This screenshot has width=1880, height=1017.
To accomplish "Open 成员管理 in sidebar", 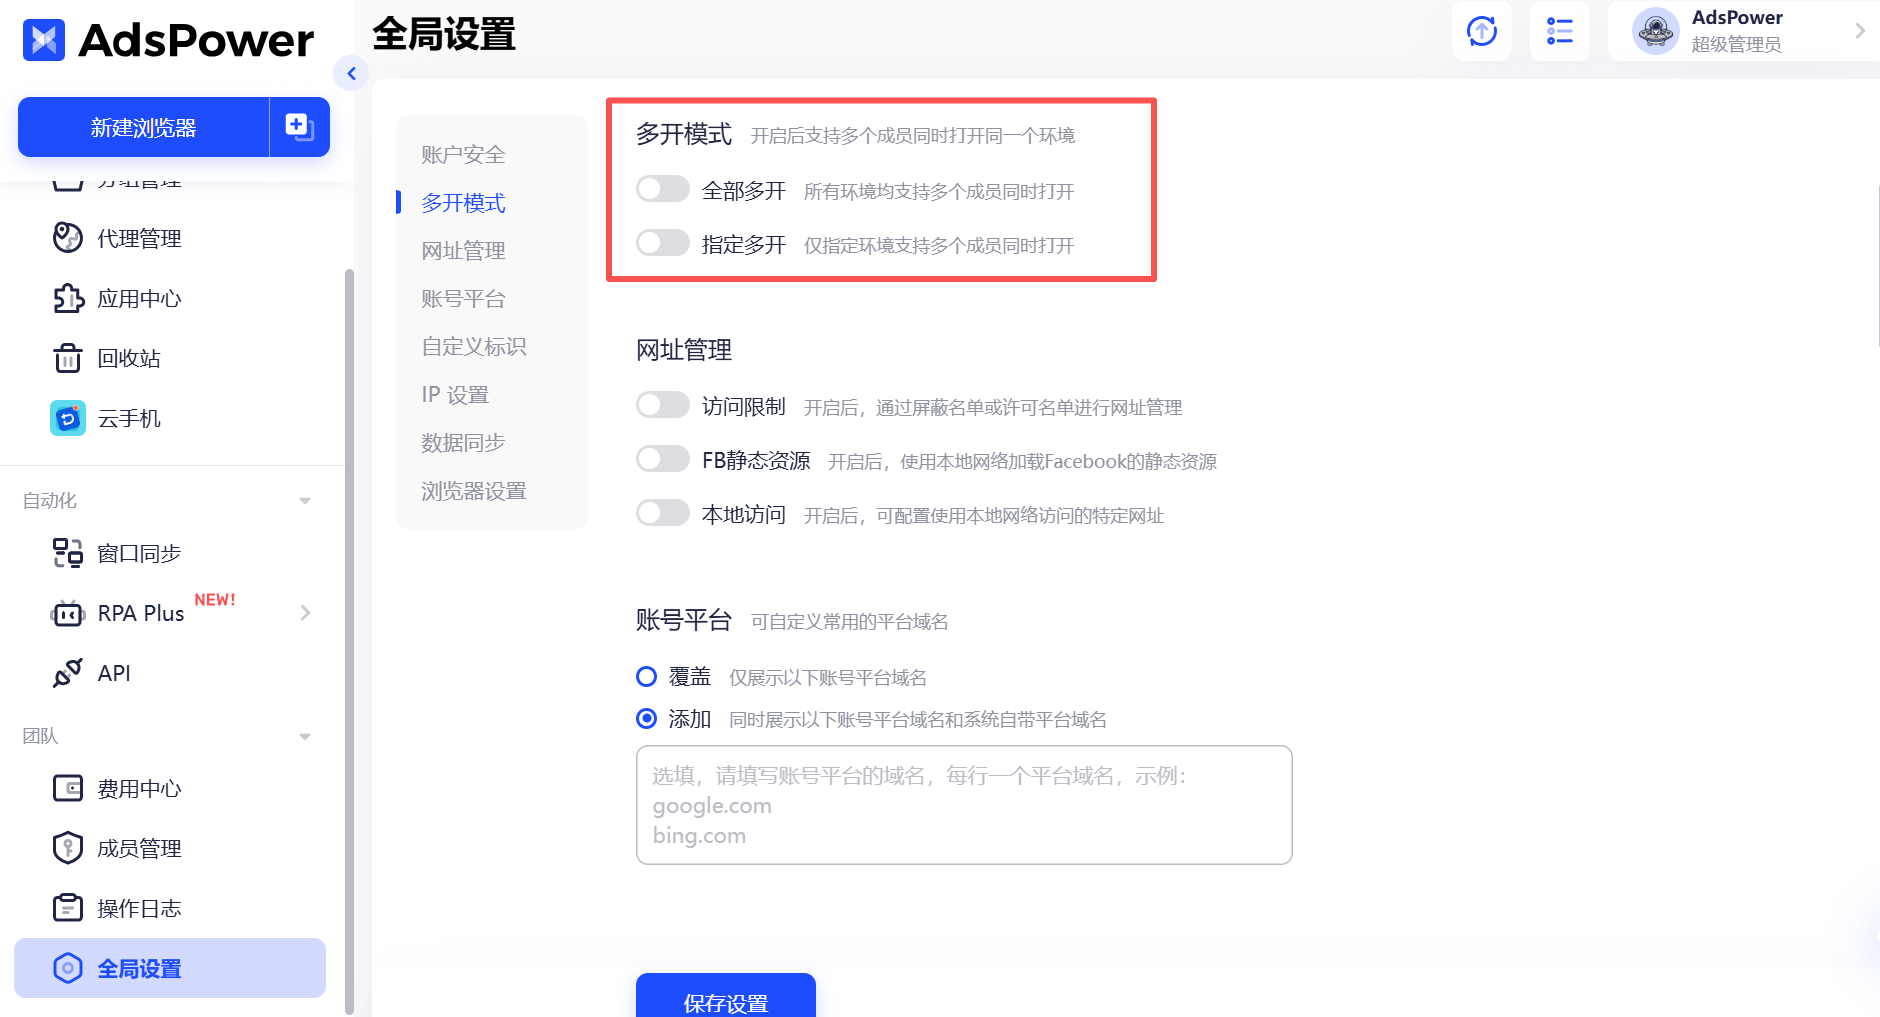I will [139, 849].
